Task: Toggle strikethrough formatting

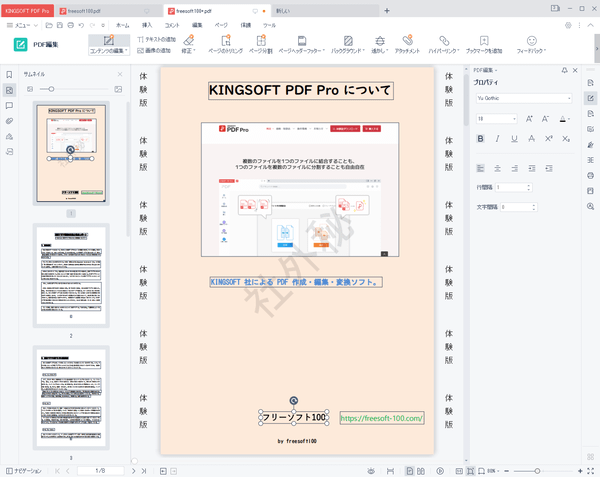Action: tap(532, 139)
